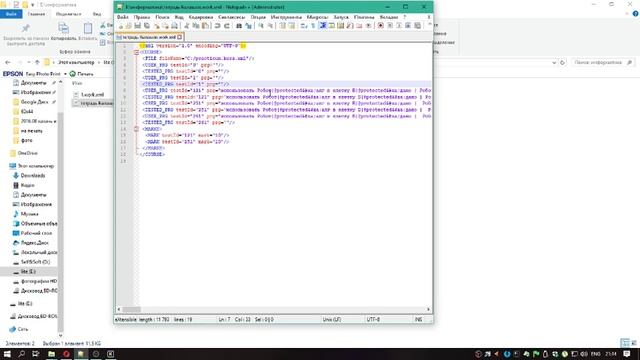This screenshot has height=360, width=640.
Task: Switch to the Вид ribbon tab in Explorer
Action: click(97, 14)
